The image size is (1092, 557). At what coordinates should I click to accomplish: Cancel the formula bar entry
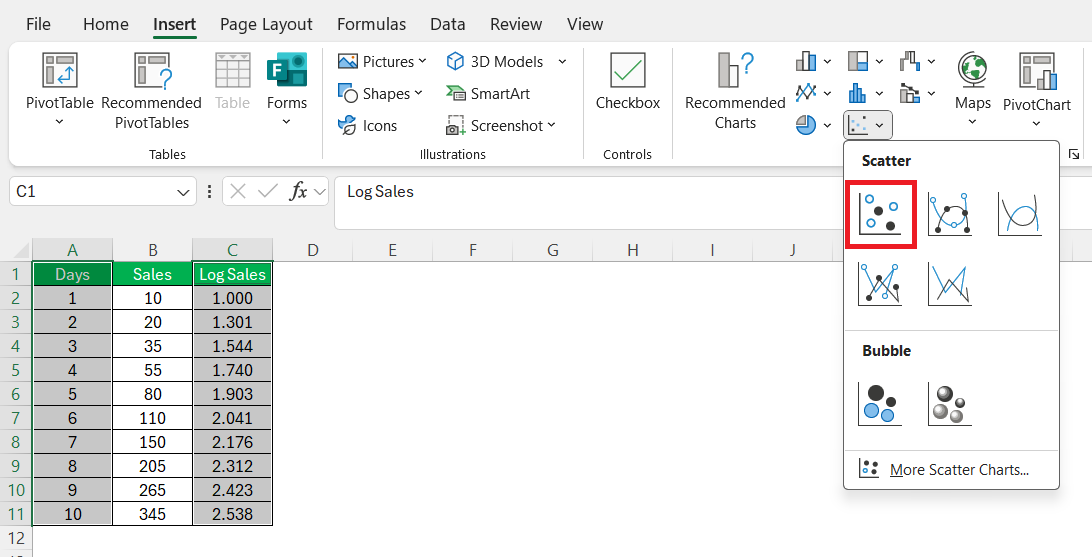click(x=237, y=191)
